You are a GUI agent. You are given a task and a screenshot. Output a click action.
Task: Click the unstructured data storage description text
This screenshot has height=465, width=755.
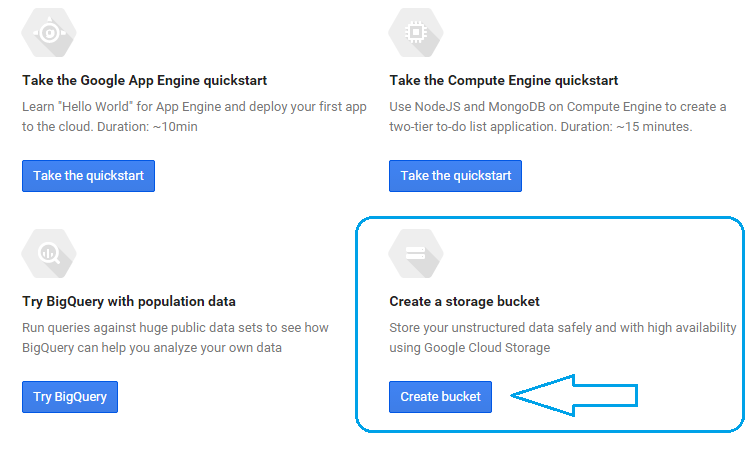pos(562,328)
